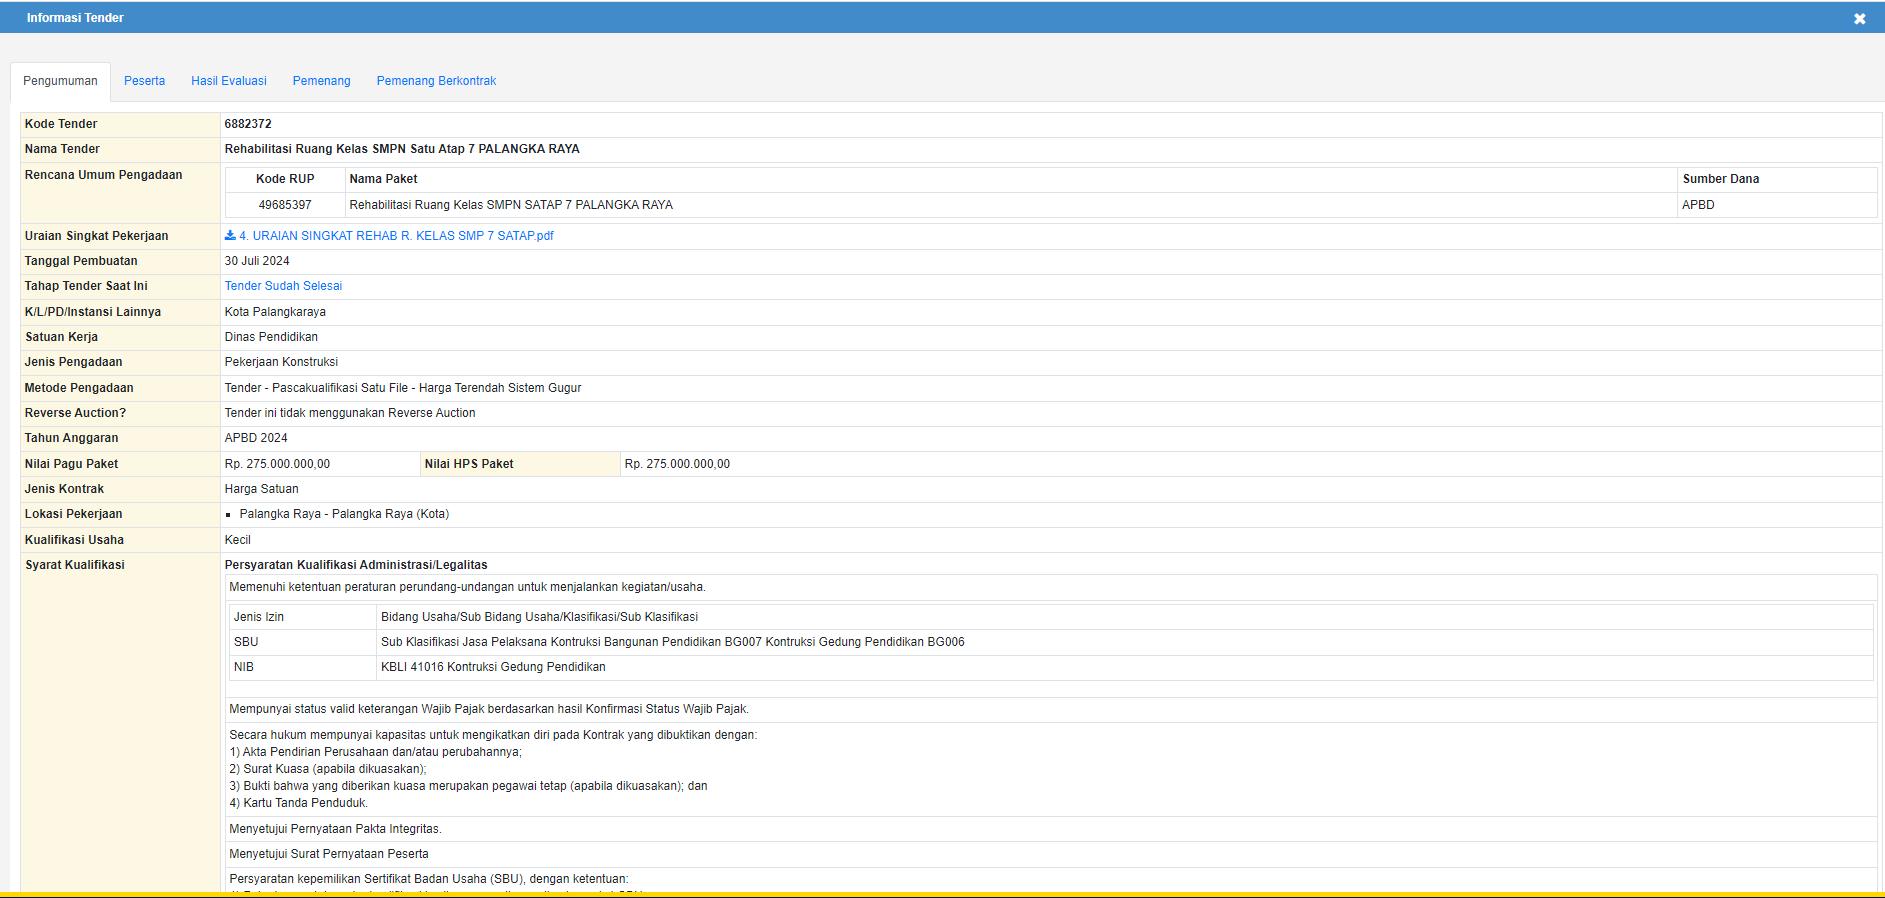Click the Tender Sudah Selesai link
The image size is (1885, 898).
(x=283, y=286)
